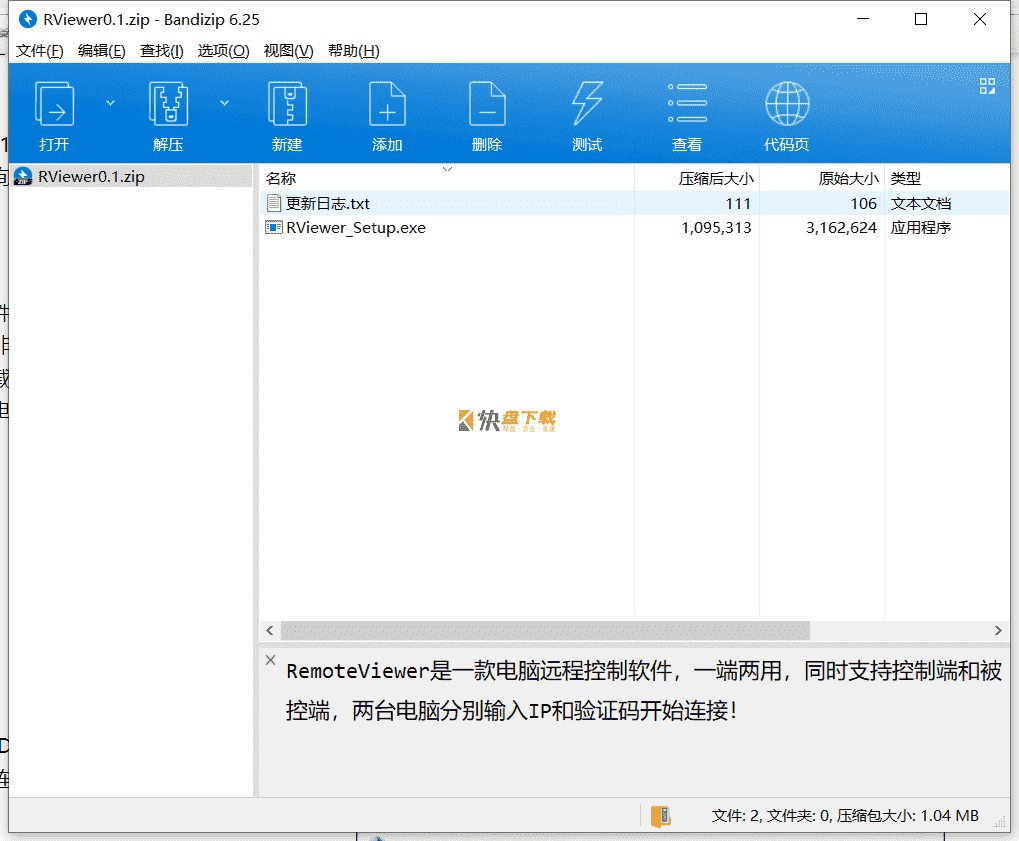Viewport: 1019px width, 841px height.
Task: Open the 选项(O) menu
Action: click(x=223, y=51)
